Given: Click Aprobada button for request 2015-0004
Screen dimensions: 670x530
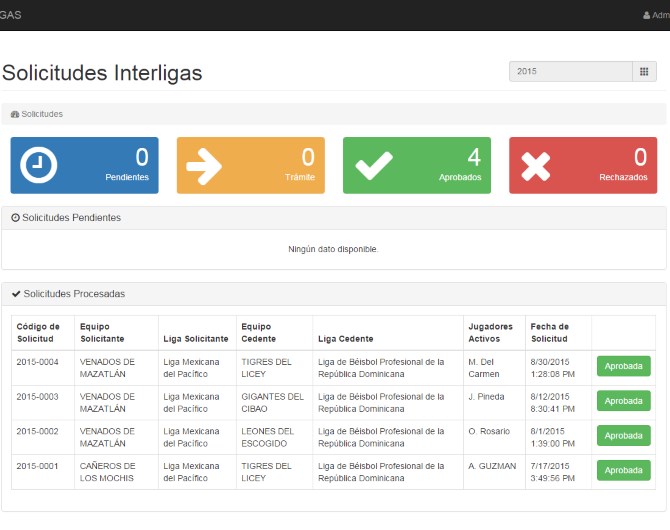Looking at the screenshot, I should click(x=623, y=366).
